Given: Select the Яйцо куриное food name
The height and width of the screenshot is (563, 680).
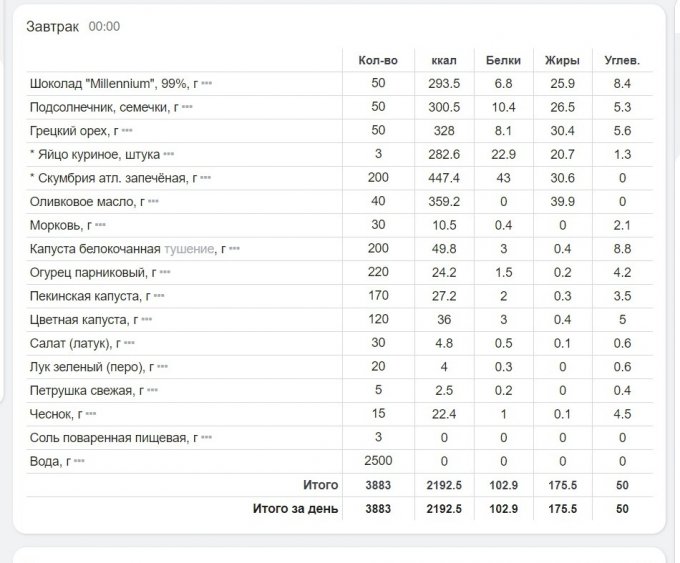Looking at the screenshot, I should tap(95, 154).
